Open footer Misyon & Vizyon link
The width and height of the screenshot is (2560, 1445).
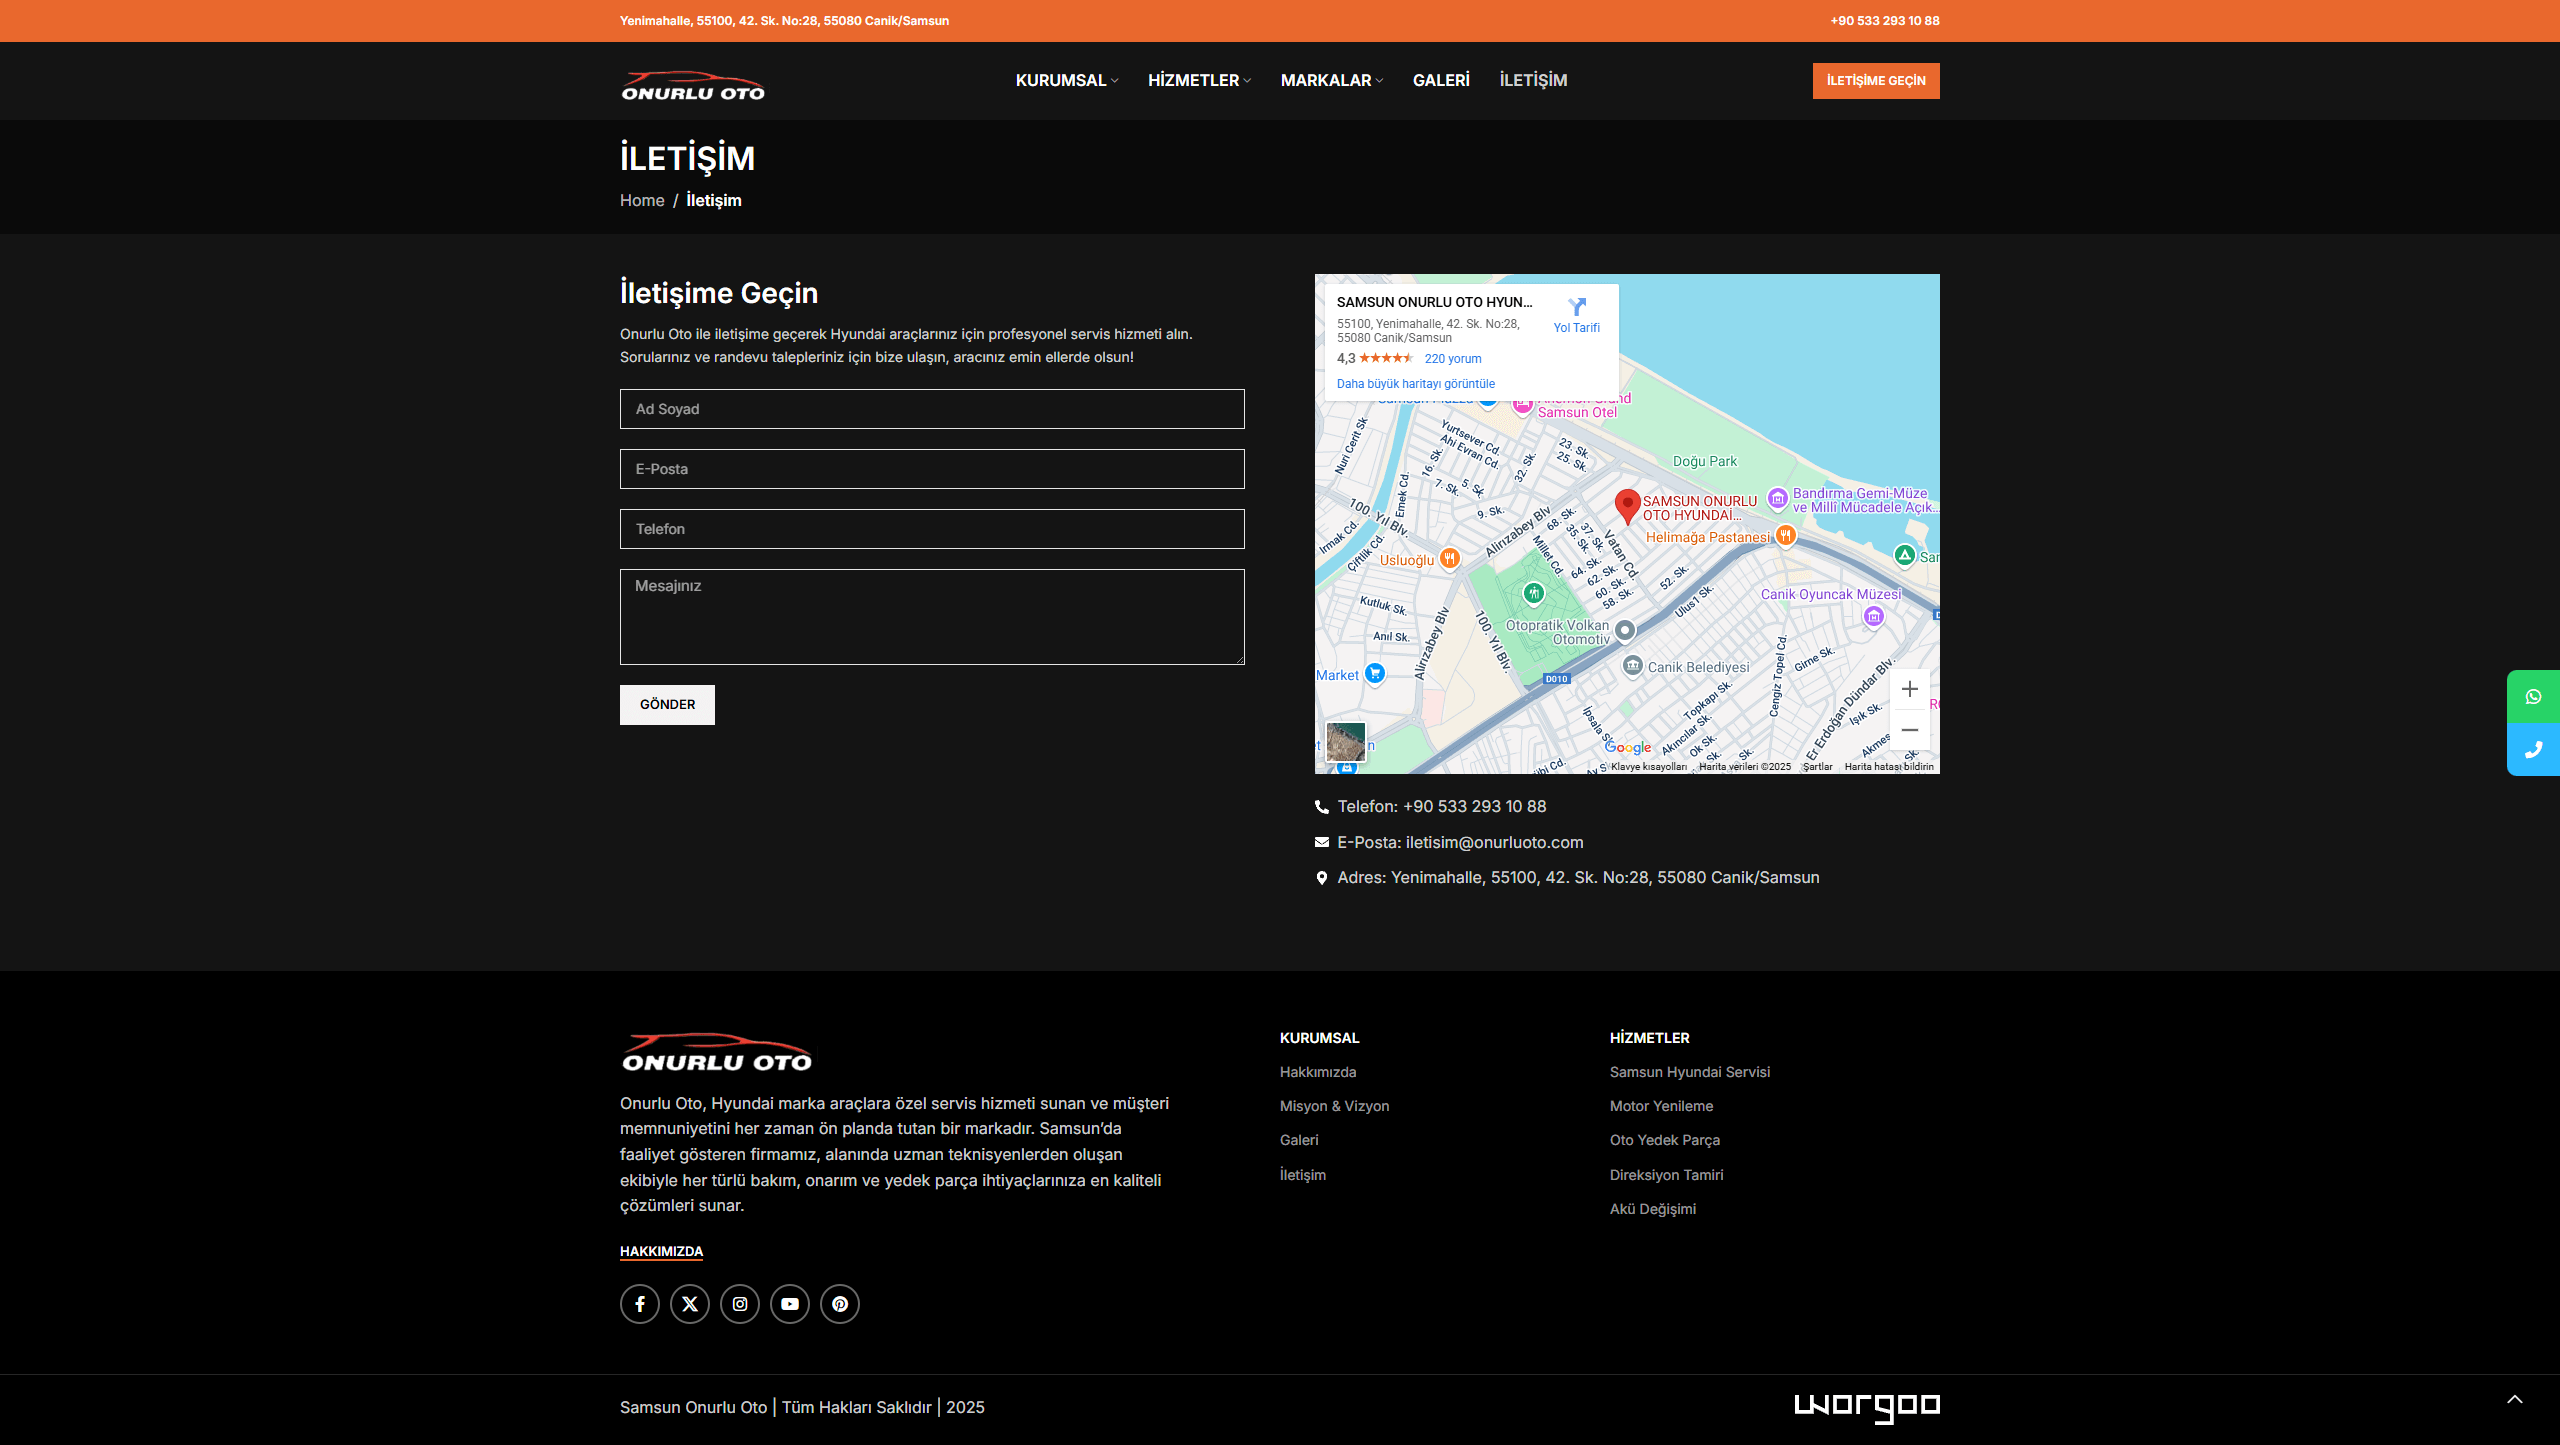click(x=1335, y=1106)
